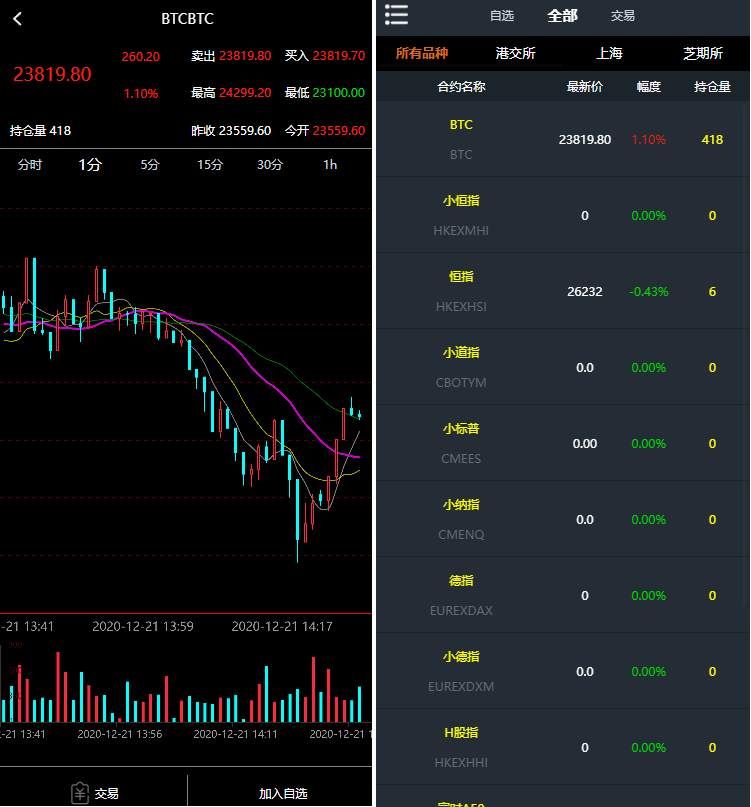Choose the 分时 chart interval
The height and width of the screenshot is (807, 751).
30,165
